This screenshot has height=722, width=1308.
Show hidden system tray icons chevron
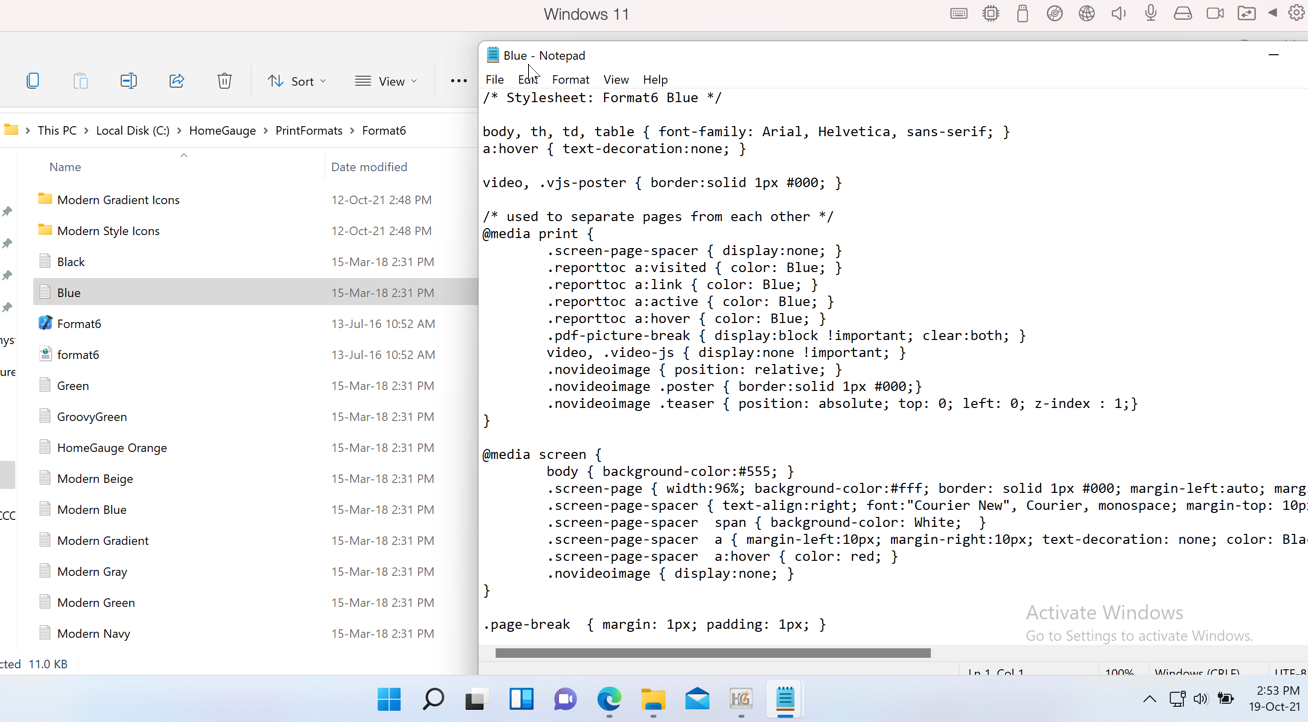tap(1149, 699)
